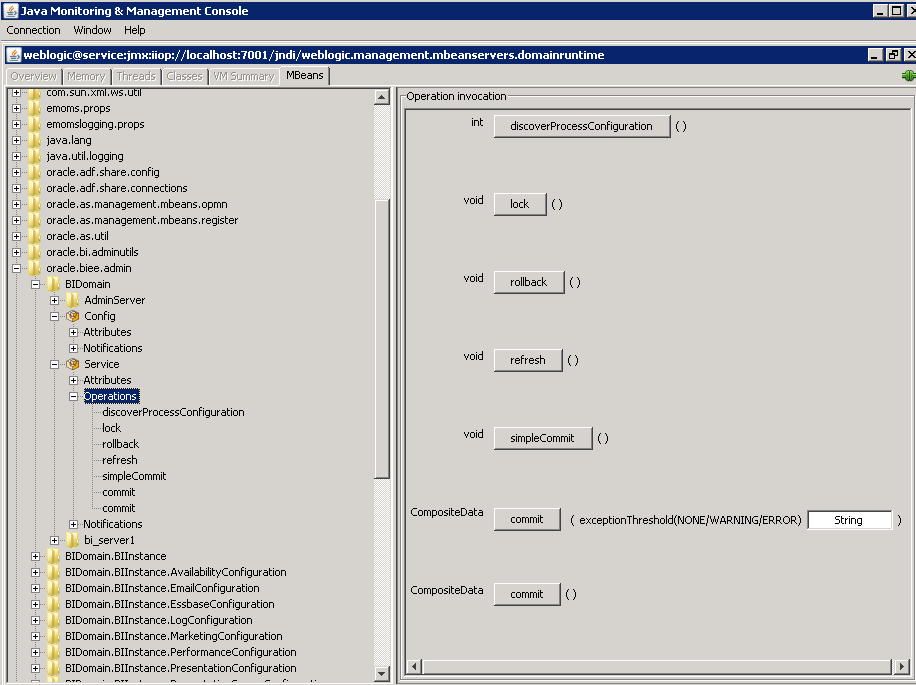
Task: Select the rollback leaf in the MBean tree
Action: point(121,444)
